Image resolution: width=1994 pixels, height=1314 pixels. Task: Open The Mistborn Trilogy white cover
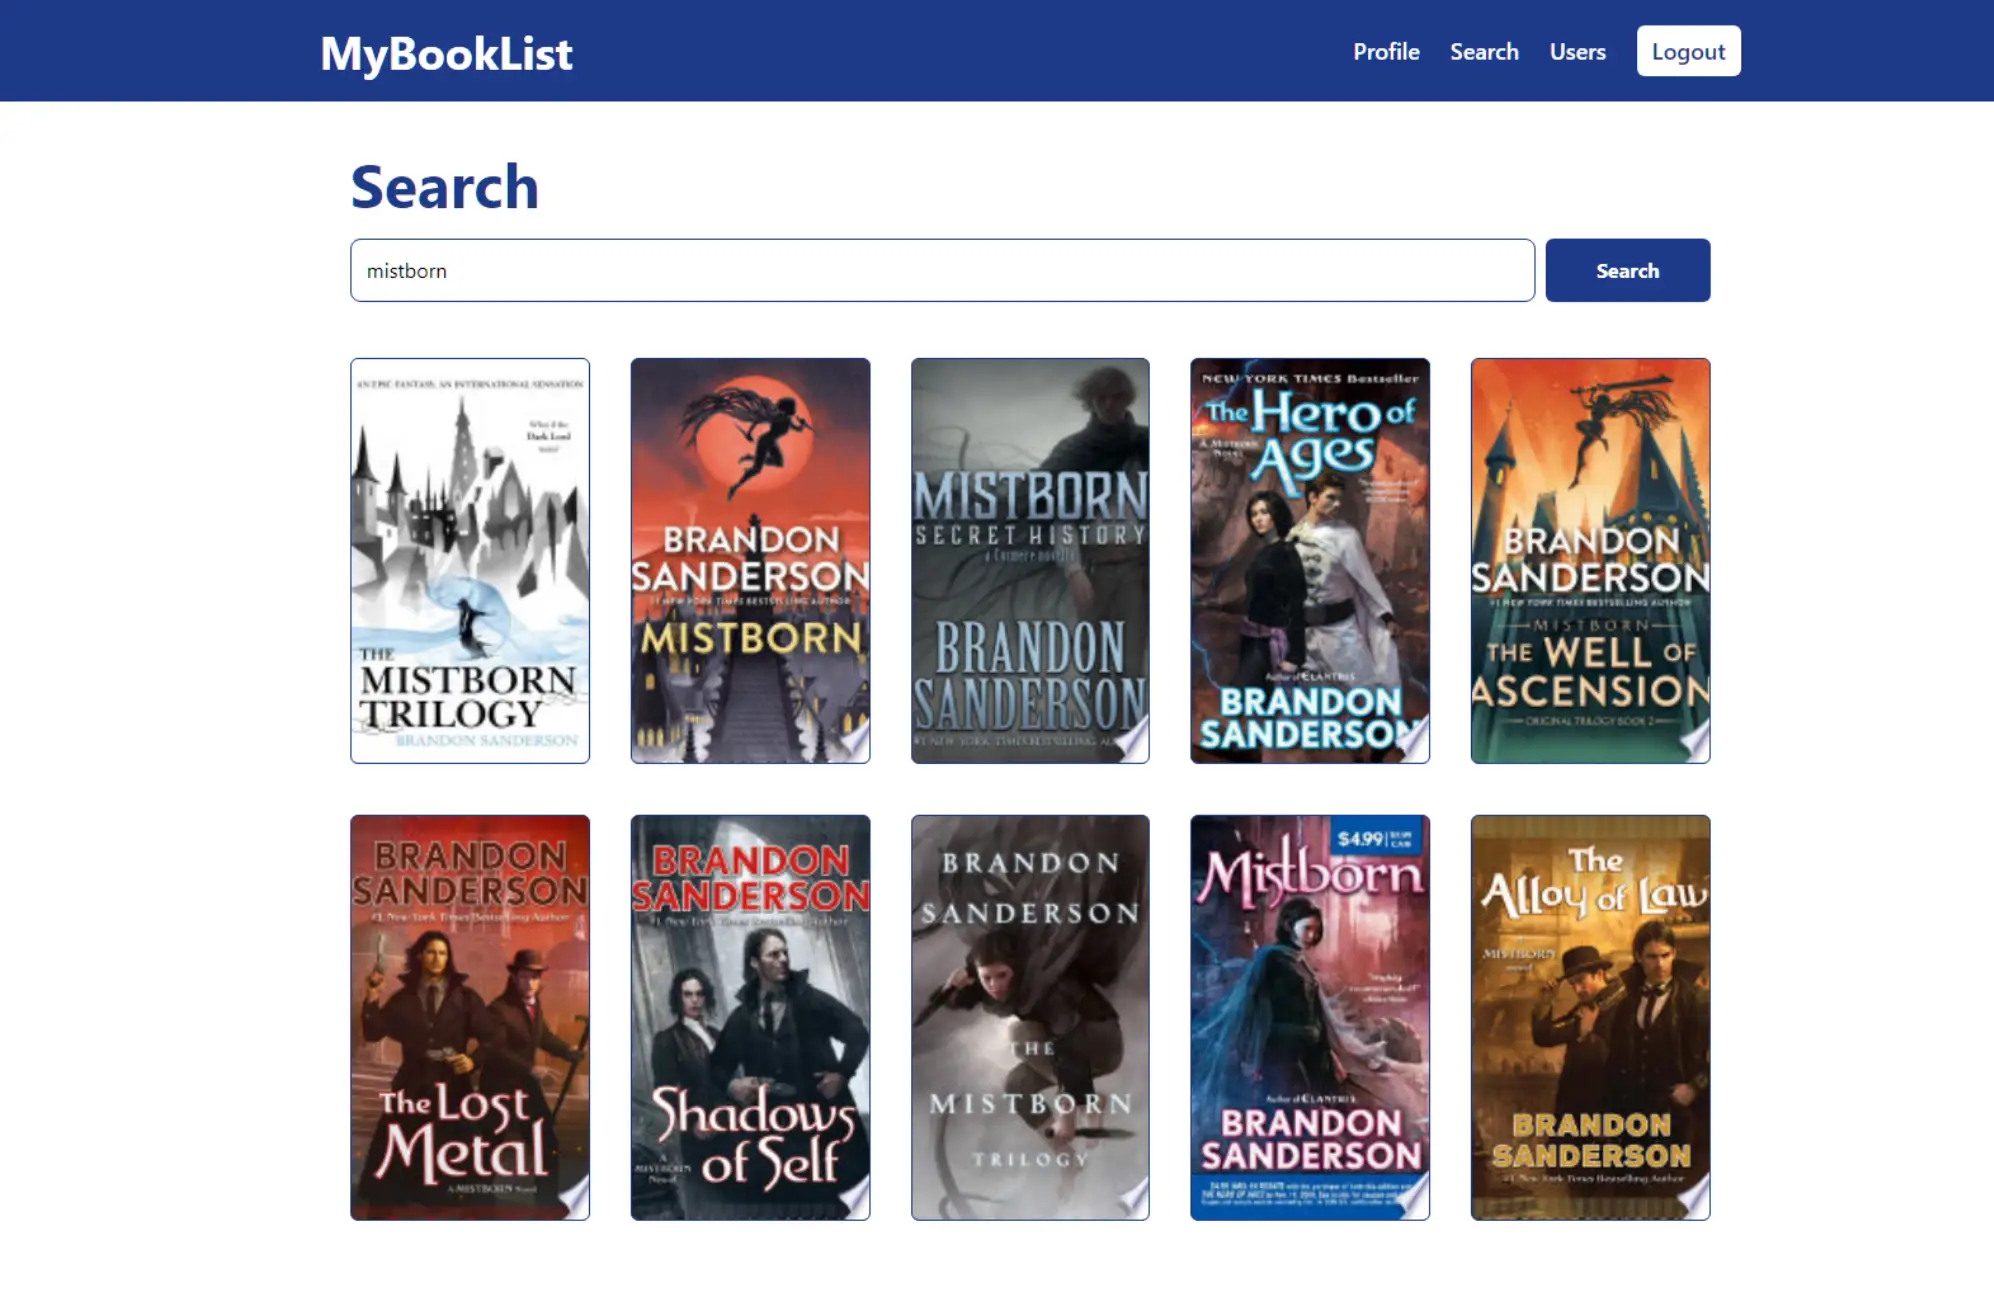[470, 561]
